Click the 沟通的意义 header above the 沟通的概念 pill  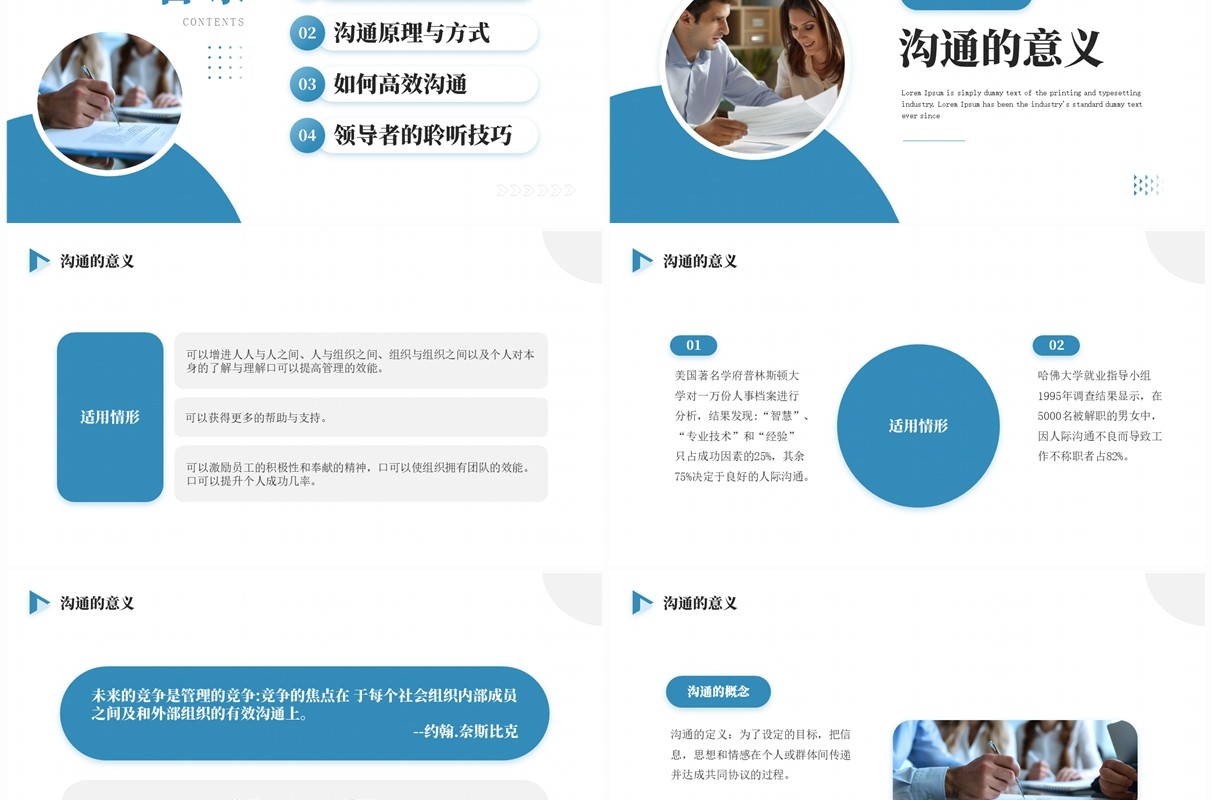pos(700,603)
